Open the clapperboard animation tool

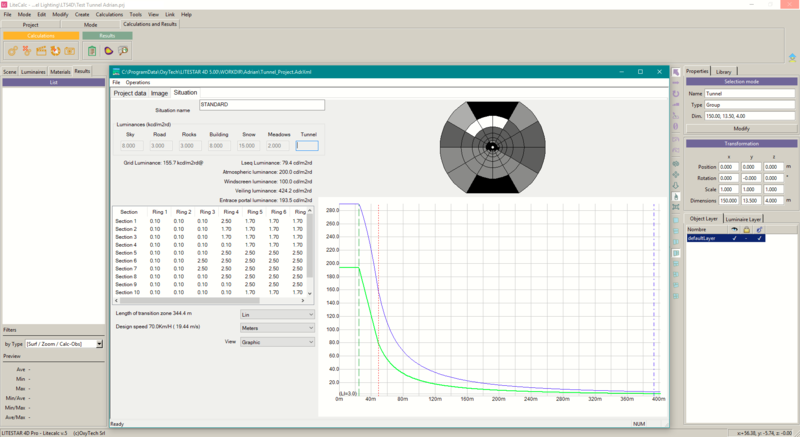tap(41, 50)
